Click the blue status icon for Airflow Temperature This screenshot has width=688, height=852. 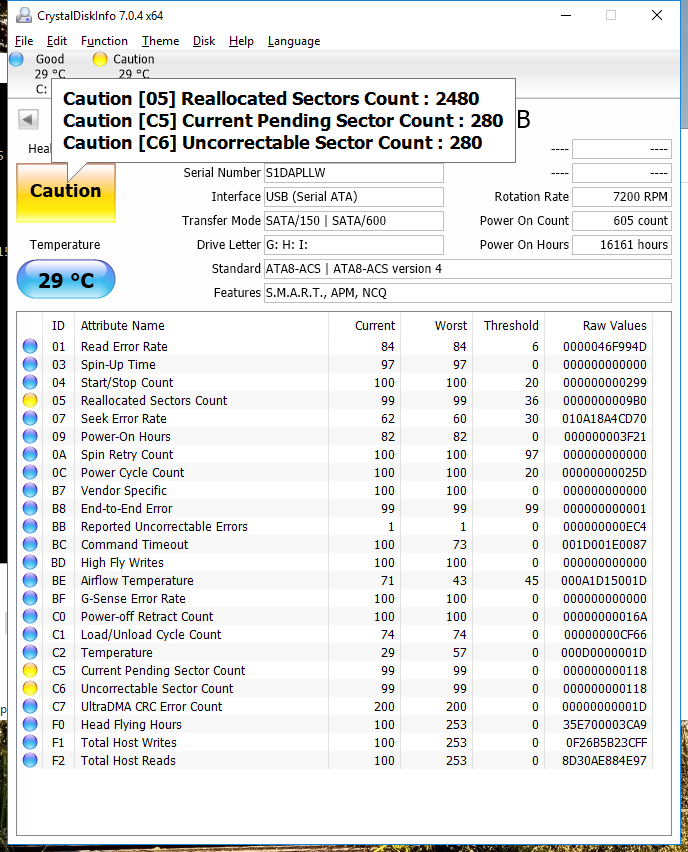point(30,580)
